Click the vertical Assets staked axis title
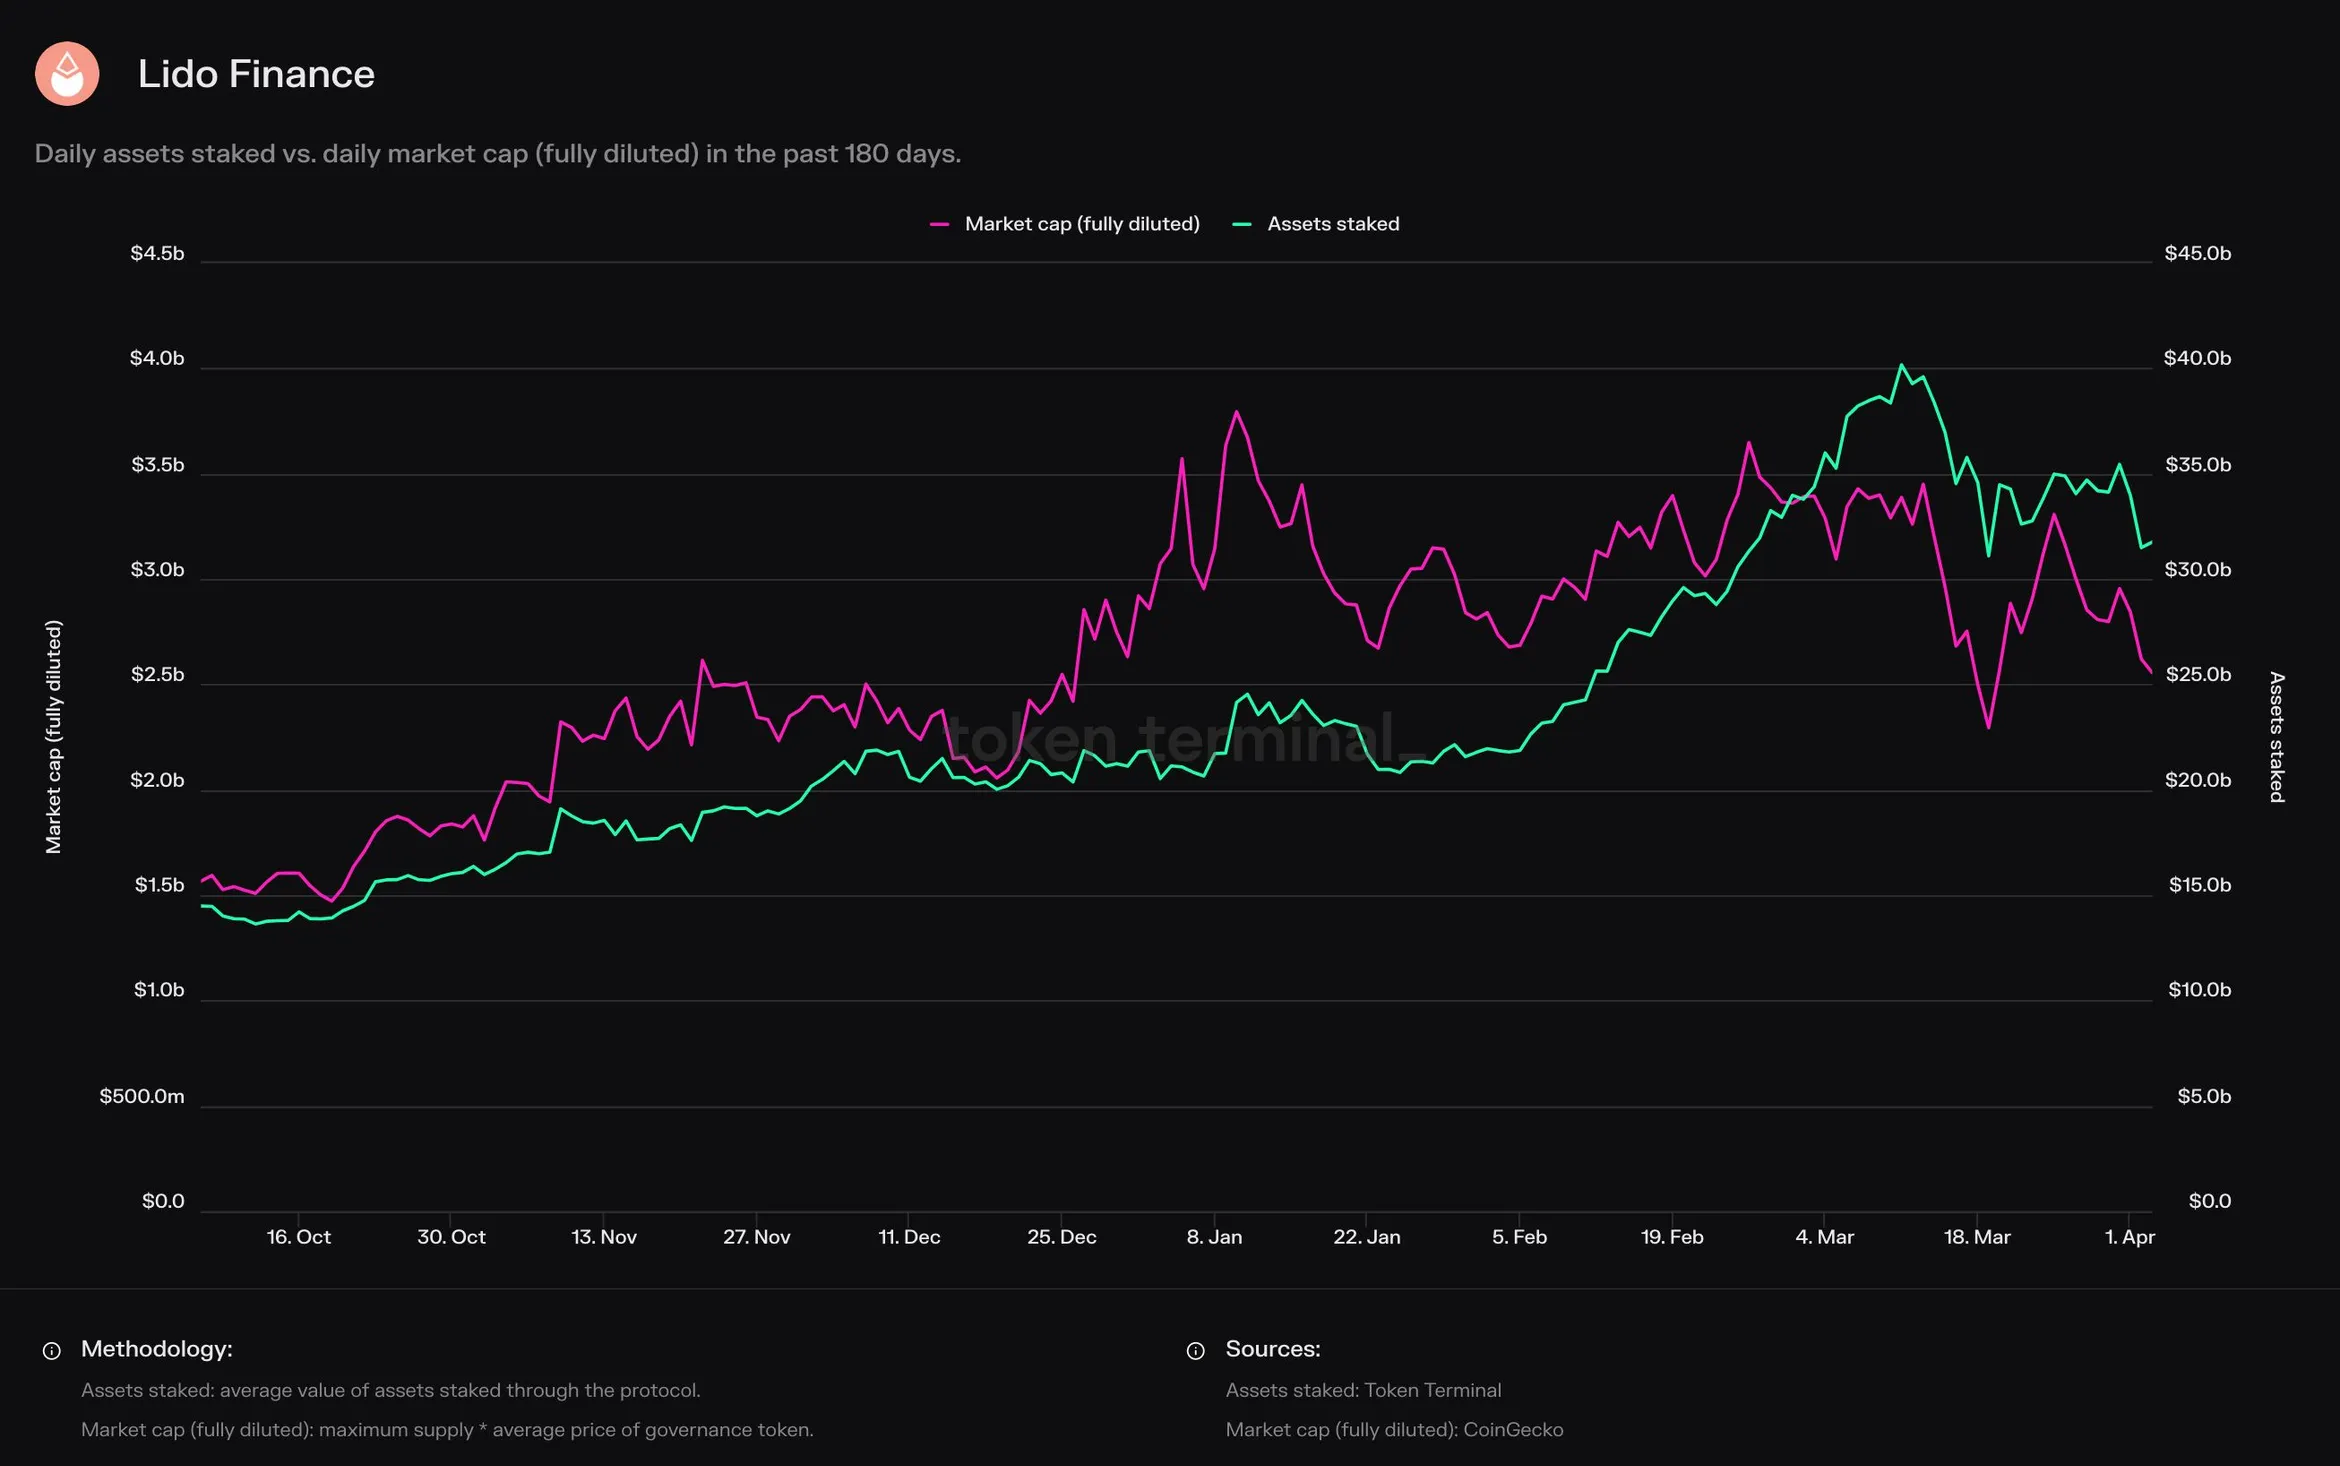Viewport: 2340px width, 1466px height. tap(2277, 737)
